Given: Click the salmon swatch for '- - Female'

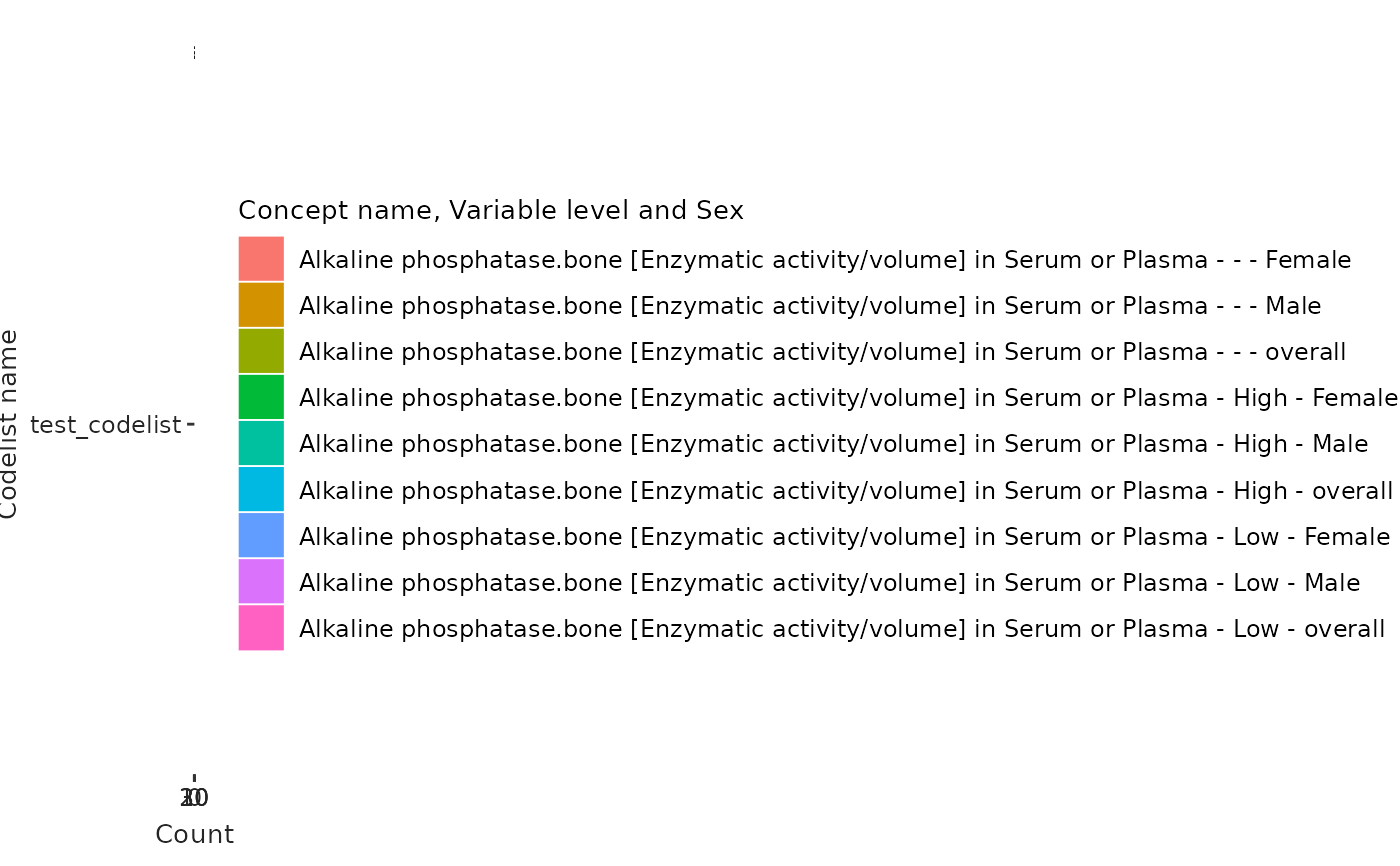Looking at the screenshot, I should pos(261,259).
